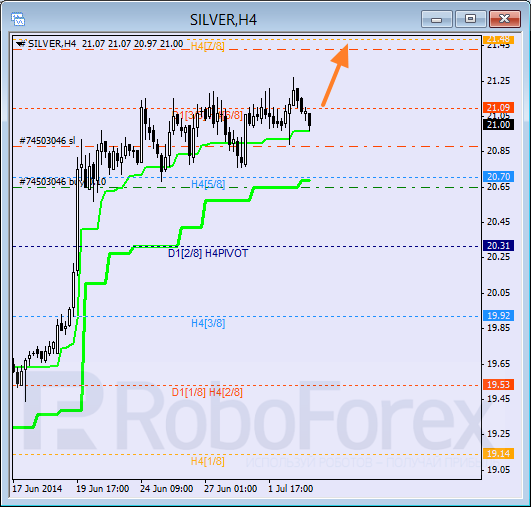Screen dimensions: 531x507
Task: Click the 21.25 price scale value
Action: pos(498,81)
